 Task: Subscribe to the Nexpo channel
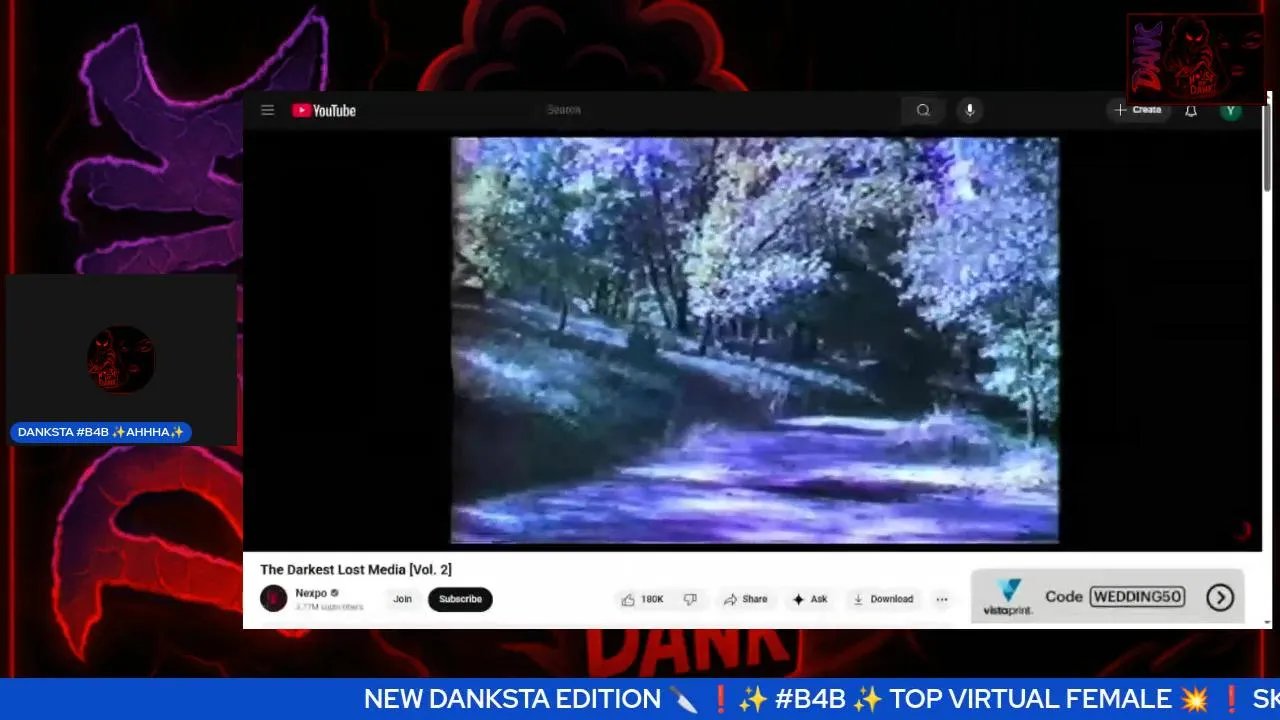[x=460, y=599]
